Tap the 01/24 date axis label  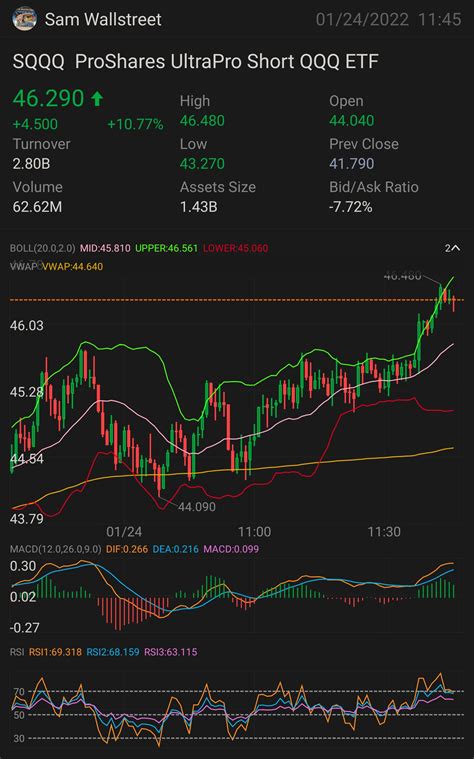124,531
